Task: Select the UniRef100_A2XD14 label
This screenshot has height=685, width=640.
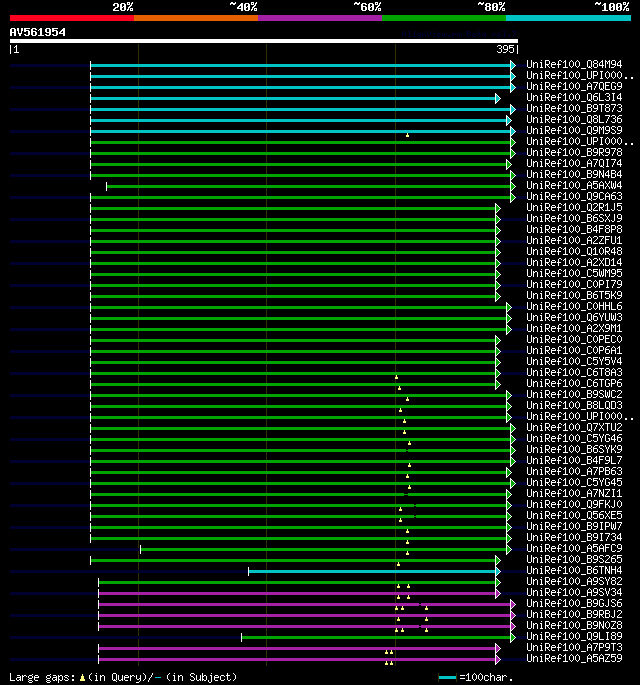Action: point(574,263)
